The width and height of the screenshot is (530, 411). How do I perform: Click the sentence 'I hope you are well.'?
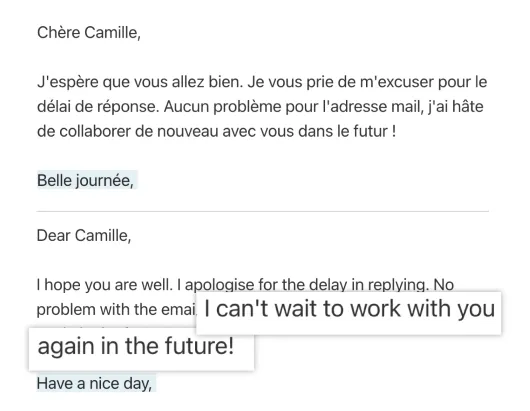[104, 285]
